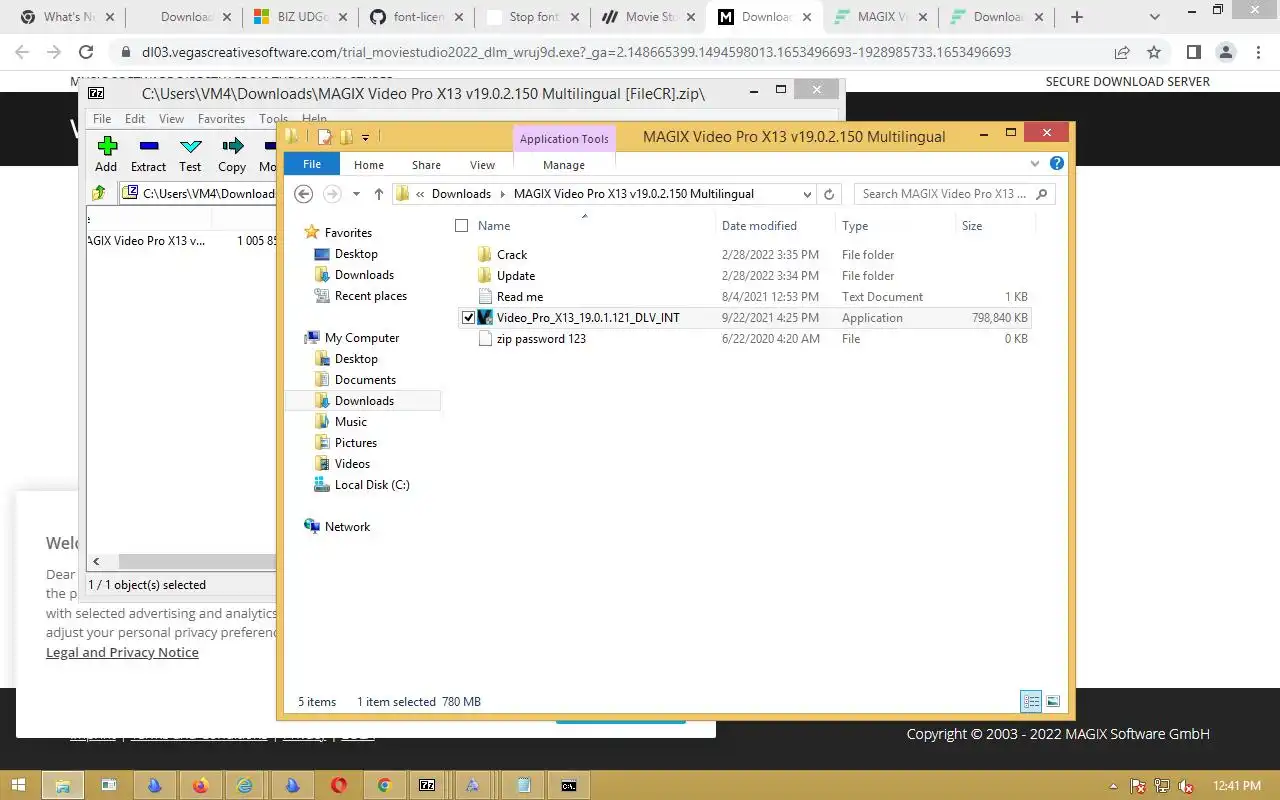Click Firefox icon in taskbar
Viewport: 1280px width, 800px height.
(200, 786)
